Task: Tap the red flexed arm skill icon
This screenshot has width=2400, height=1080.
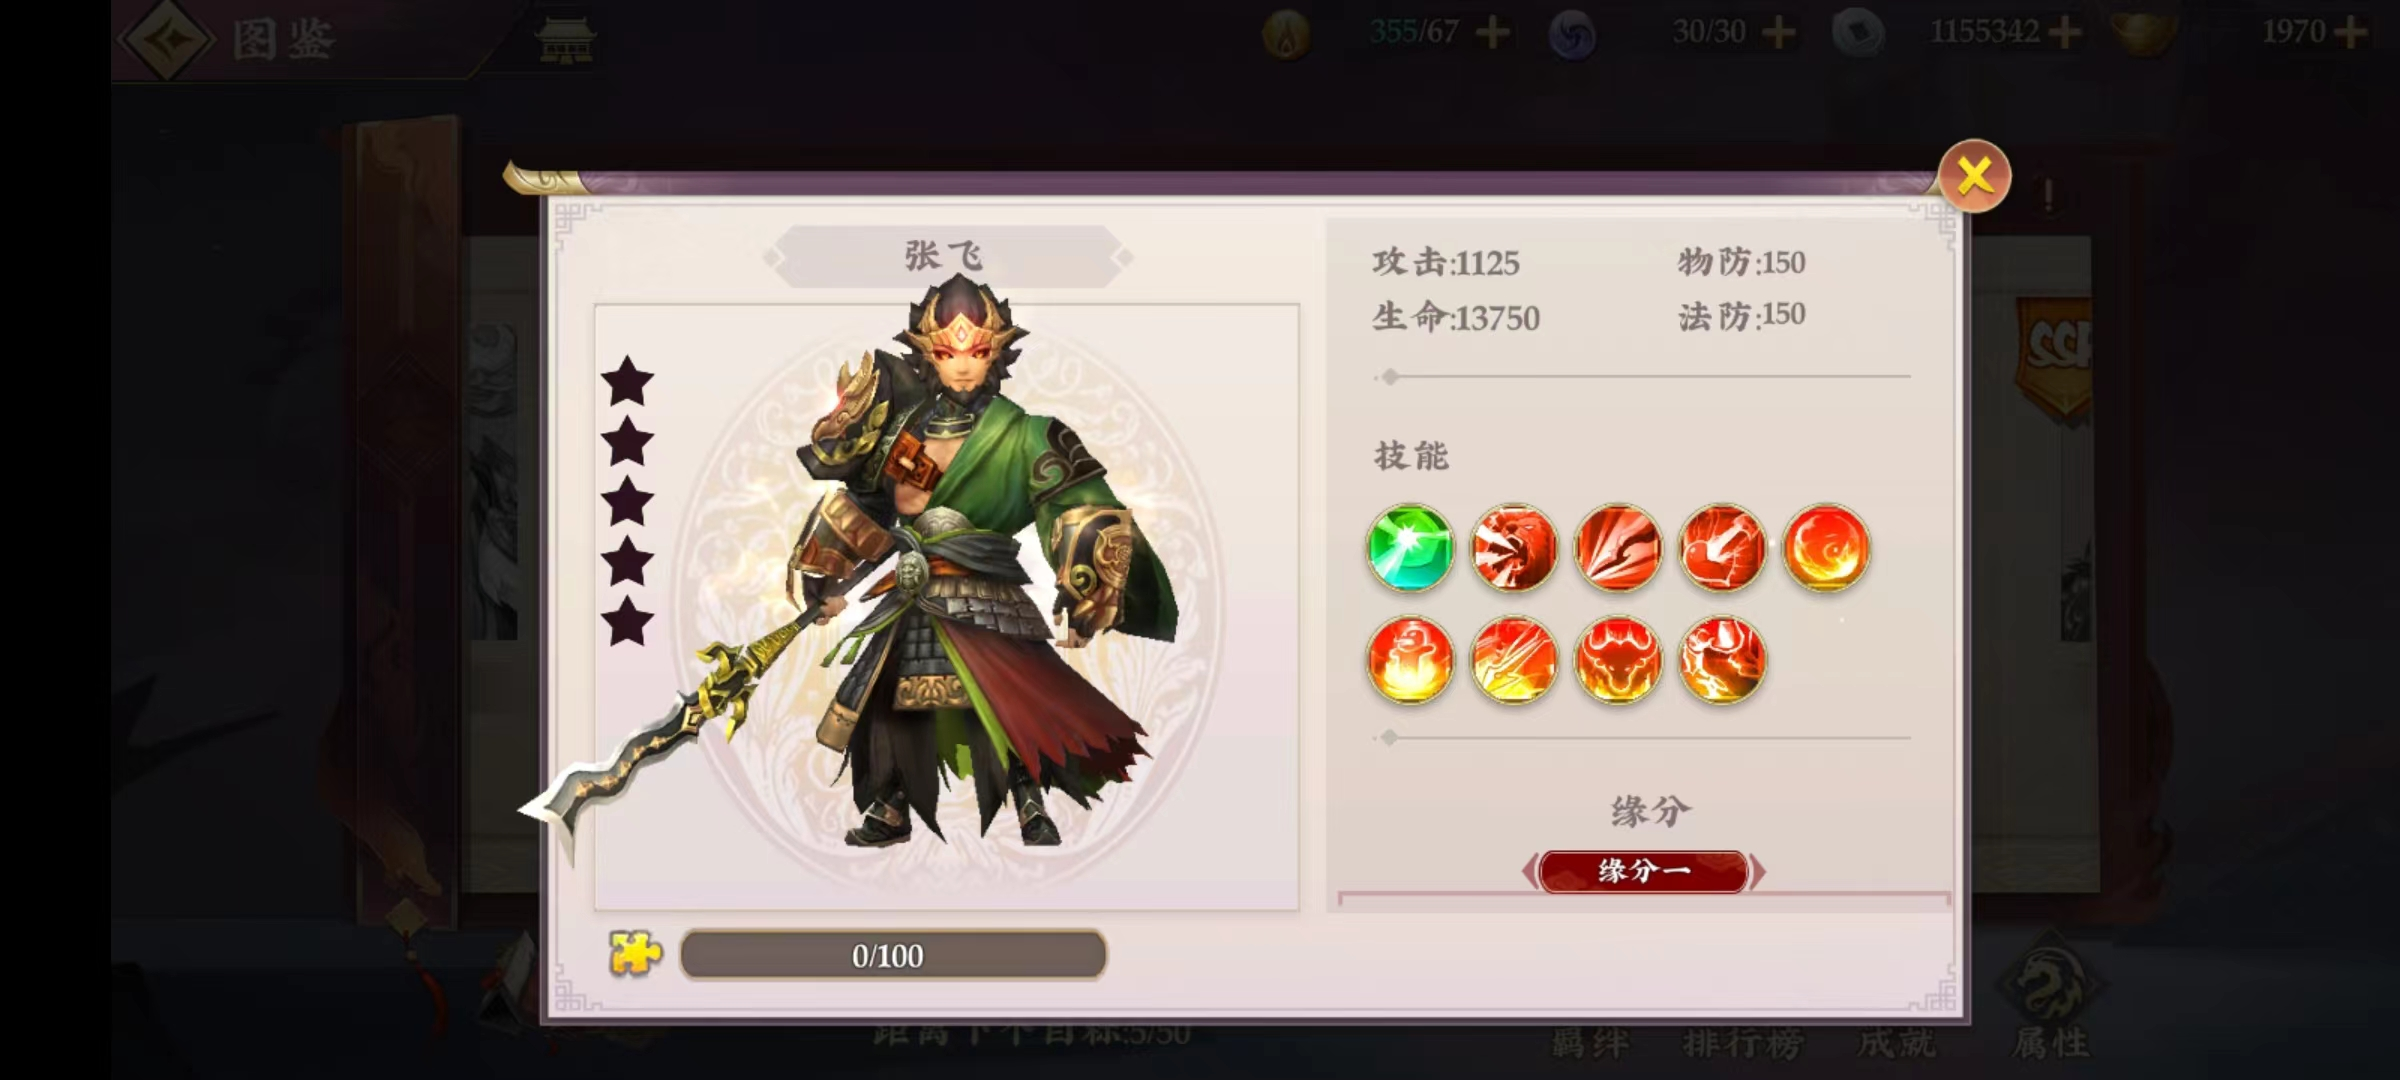Action: [1722, 548]
